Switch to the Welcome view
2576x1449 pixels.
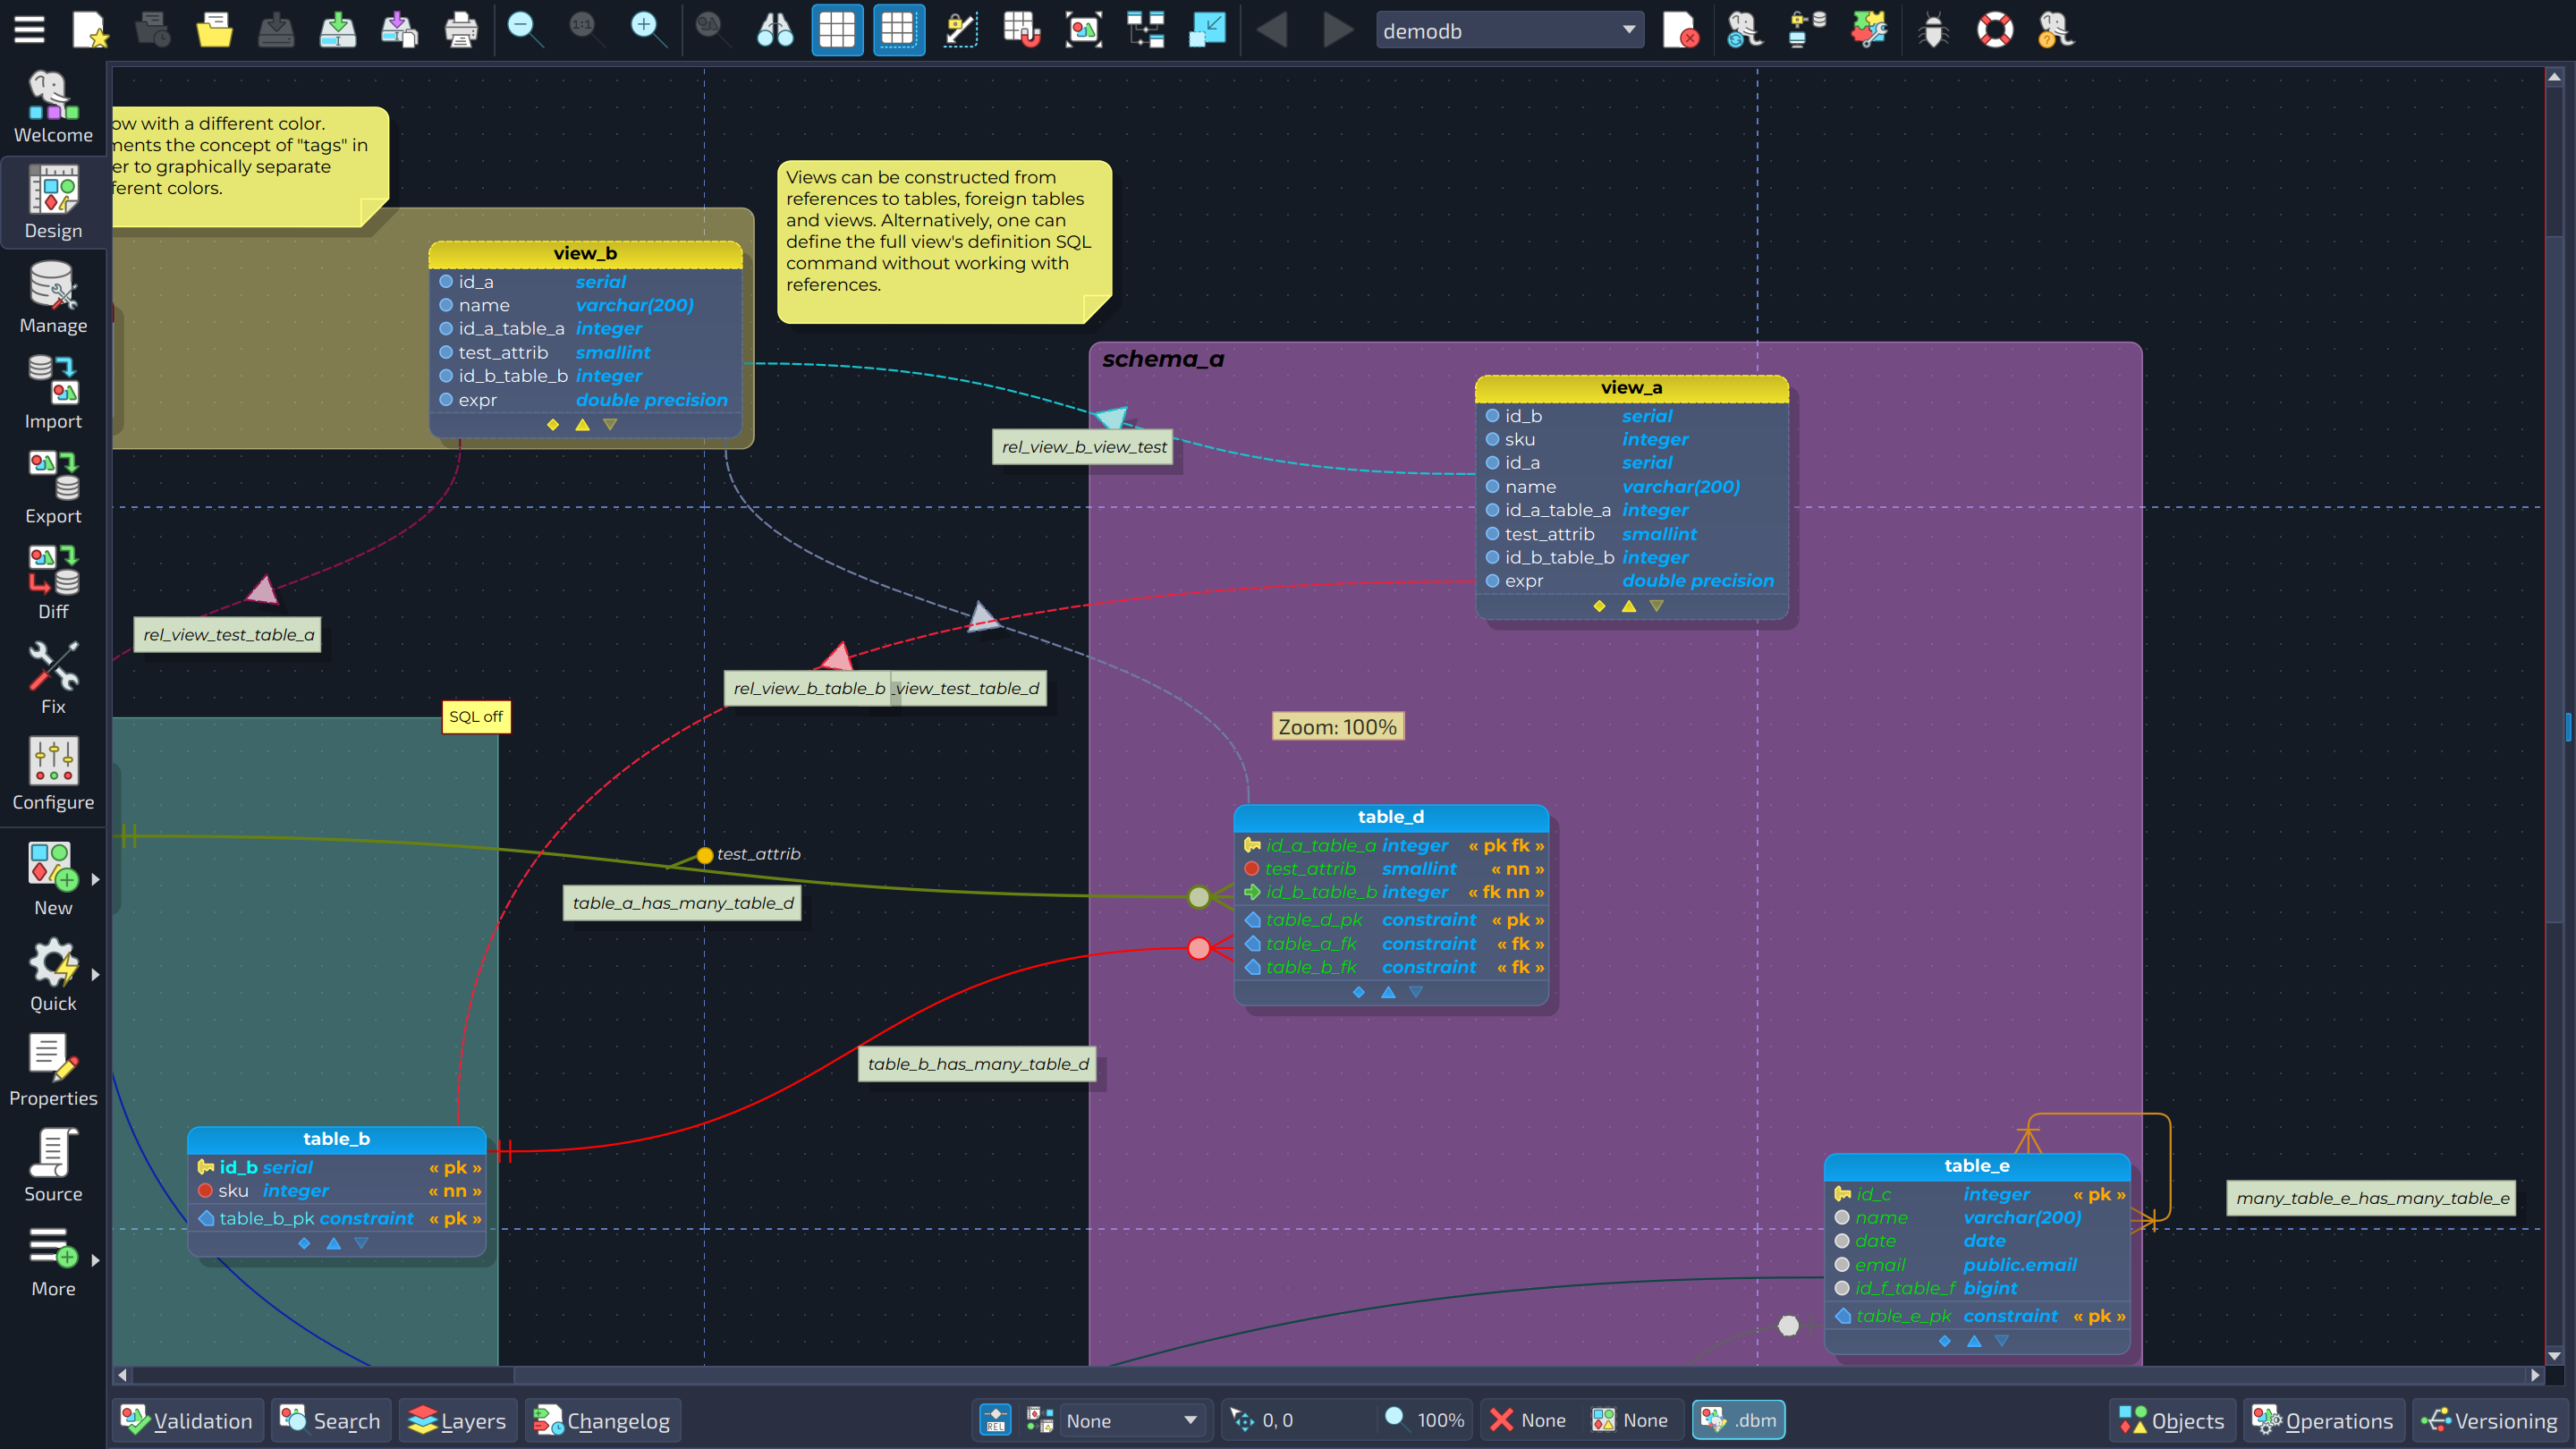click(53, 107)
